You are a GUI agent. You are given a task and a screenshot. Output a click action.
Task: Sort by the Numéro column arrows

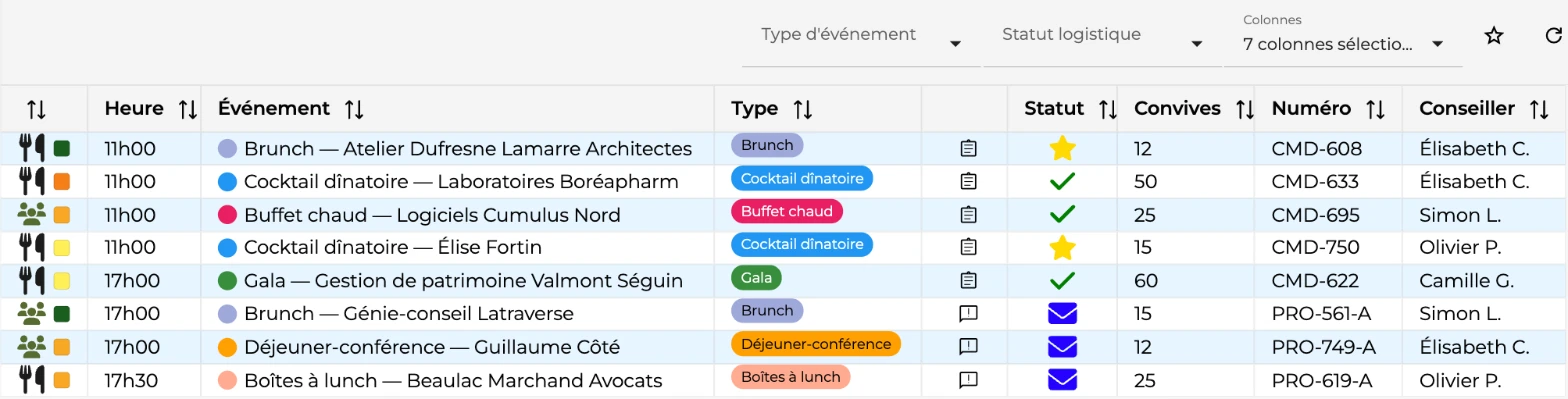1375,109
